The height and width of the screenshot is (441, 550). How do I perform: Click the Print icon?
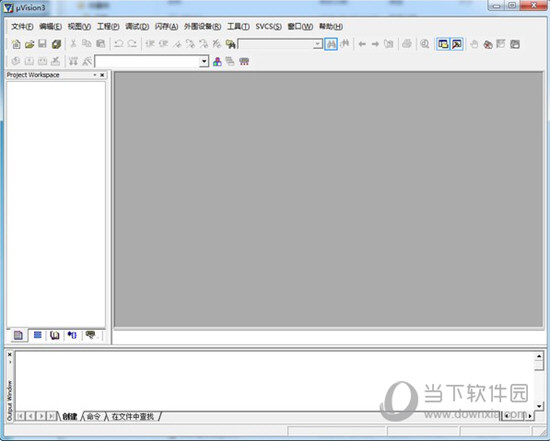pyautogui.click(x=407, y=44)
